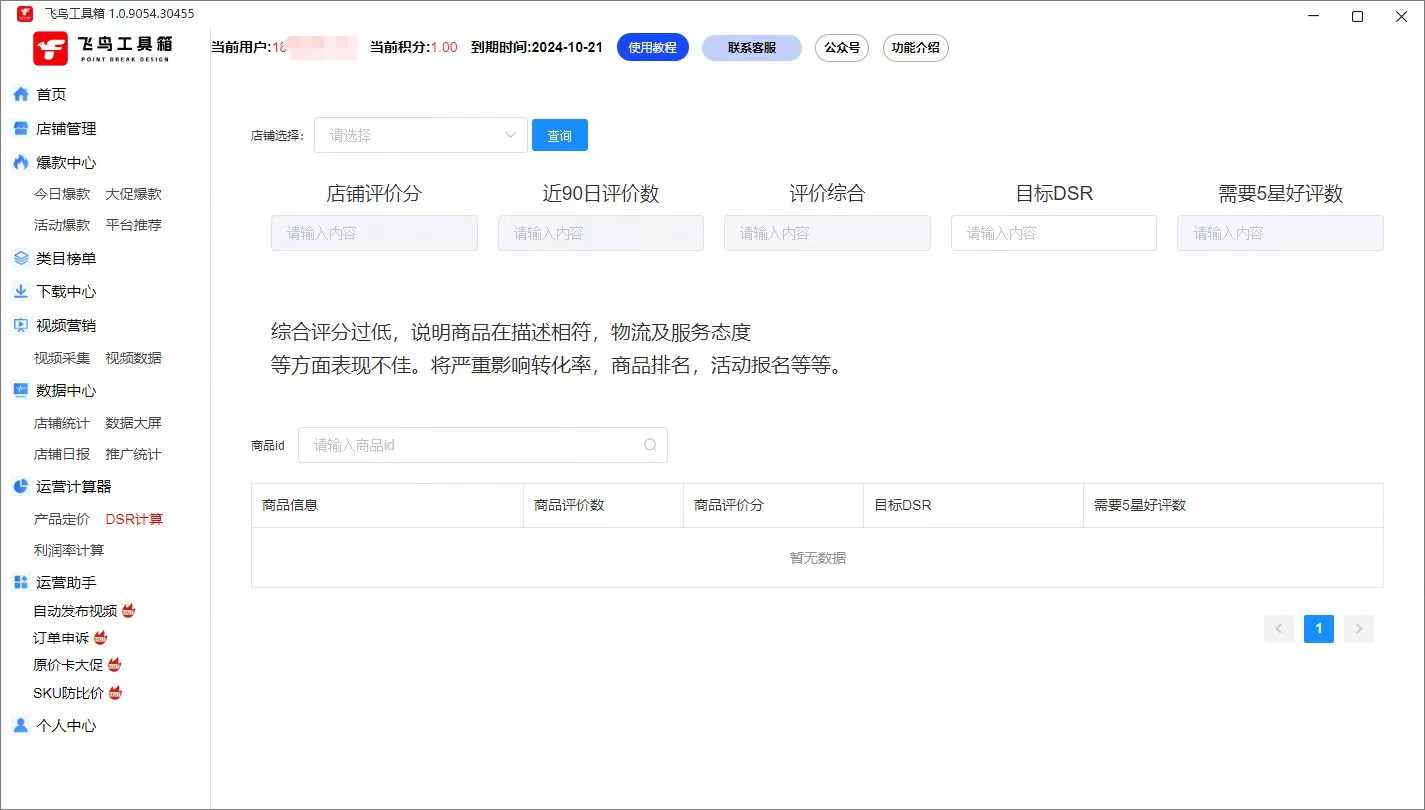1425x810 pixels.
Task: Select the 数据大屏 menu item
Action: 133,423
